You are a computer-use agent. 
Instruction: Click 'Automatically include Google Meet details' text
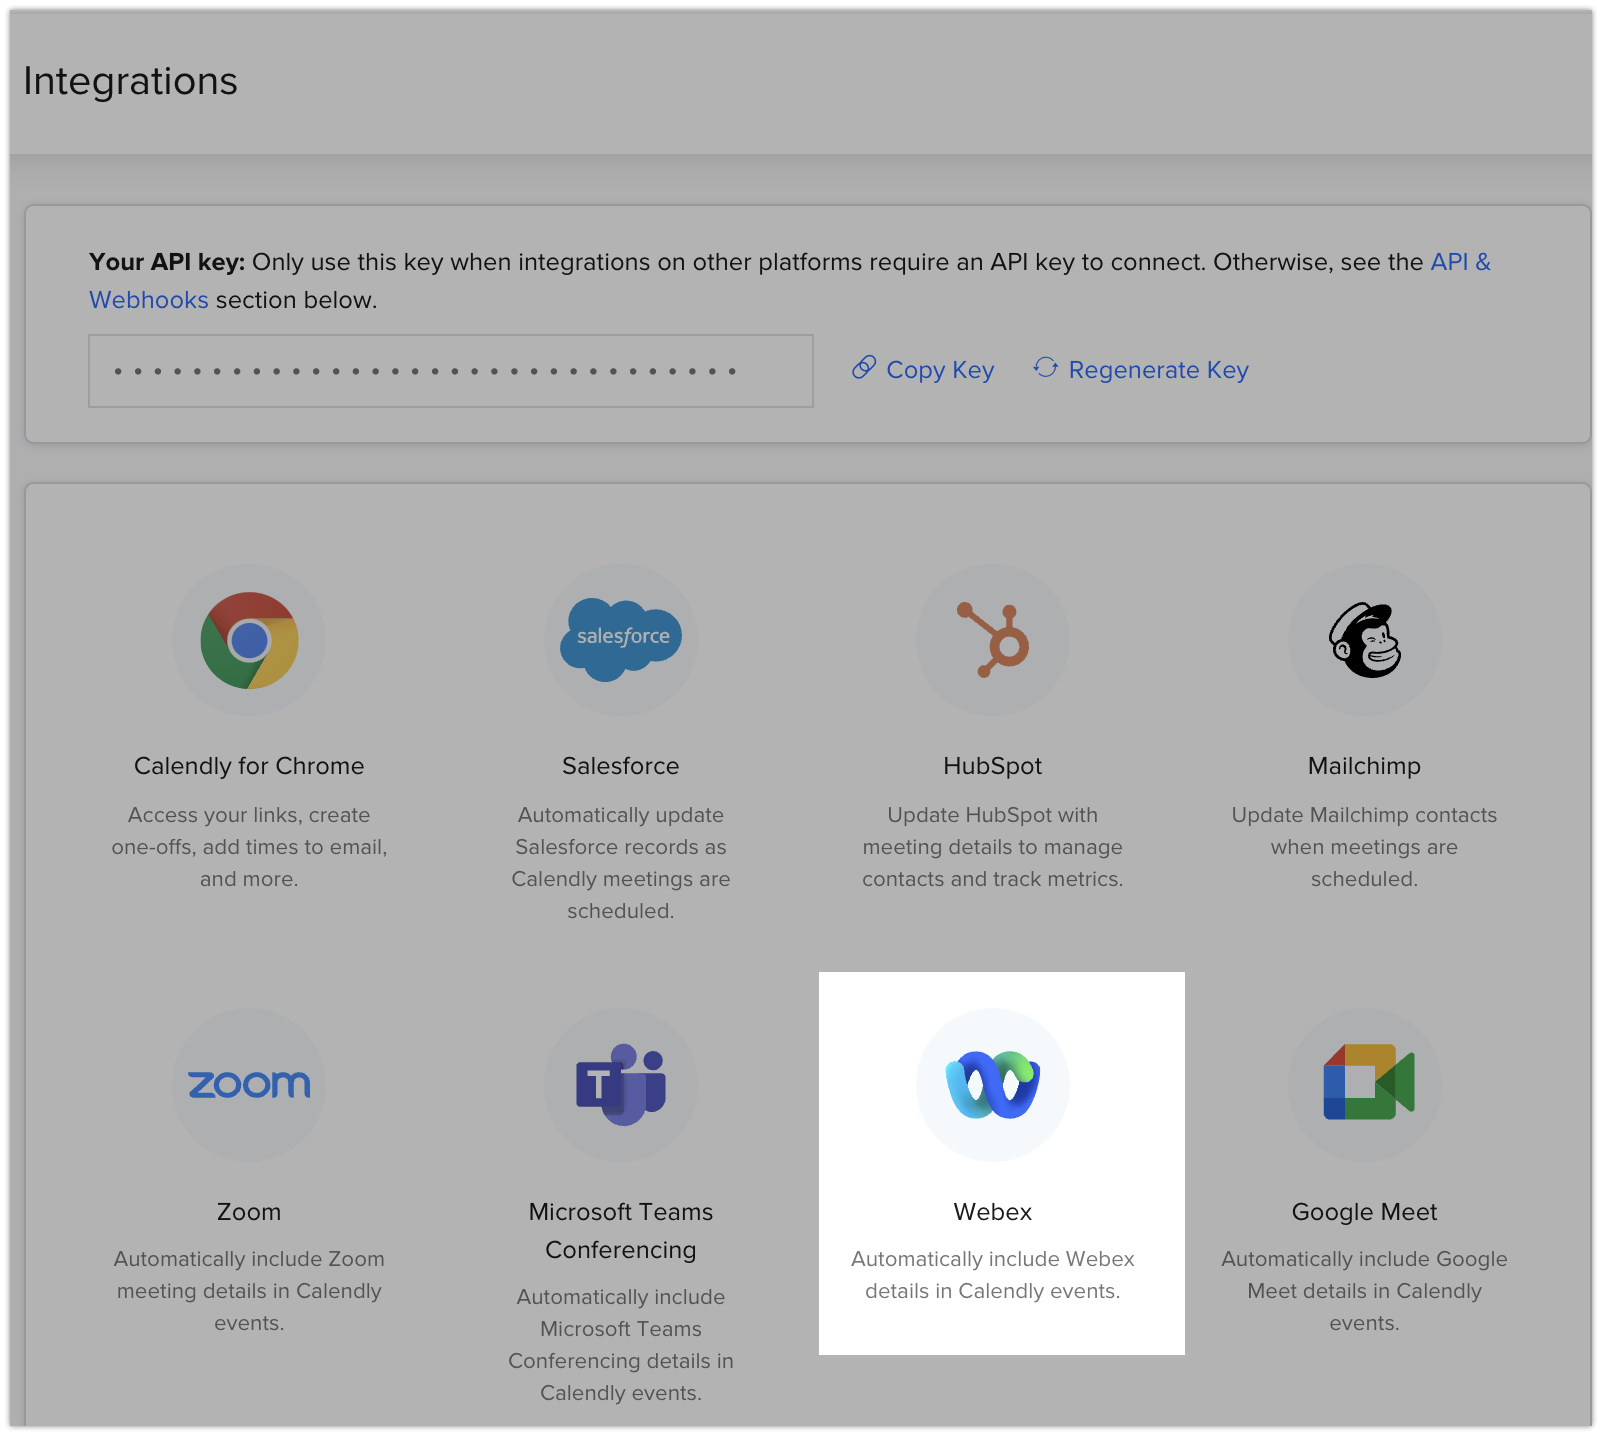(1365, 1291)
